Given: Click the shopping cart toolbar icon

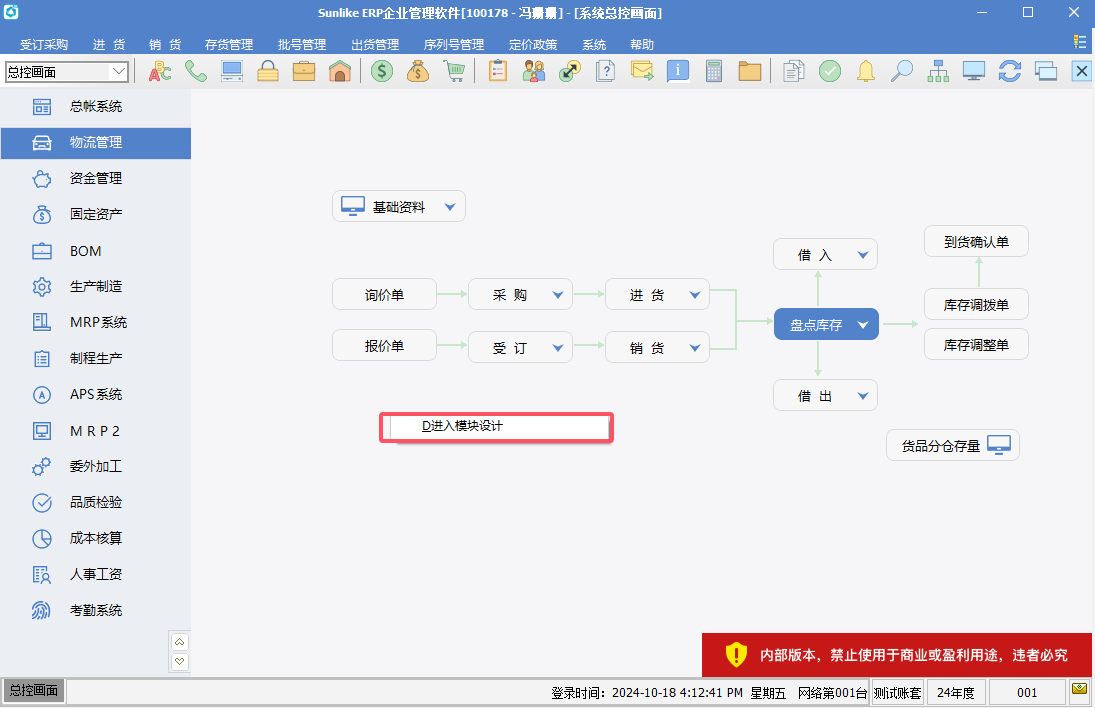Looking at the screenshot, I should [x=455, y=71].
